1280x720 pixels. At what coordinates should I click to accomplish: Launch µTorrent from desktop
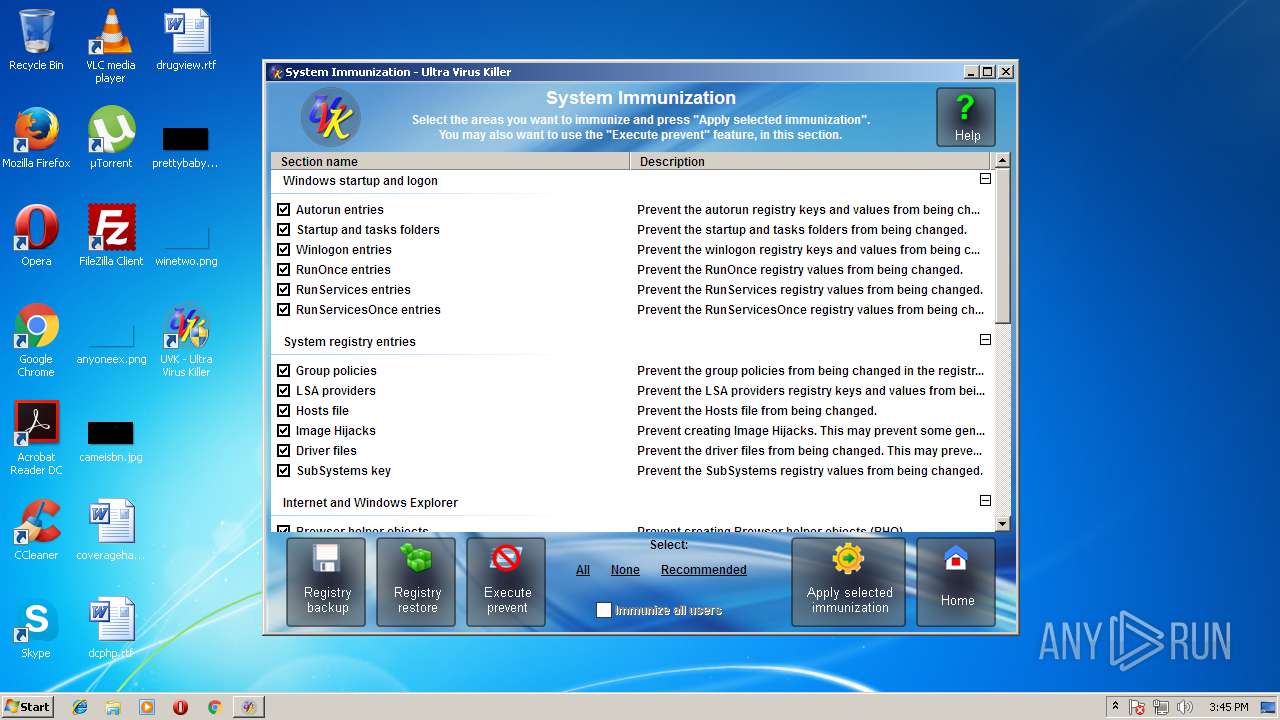(x=111, y=138)
